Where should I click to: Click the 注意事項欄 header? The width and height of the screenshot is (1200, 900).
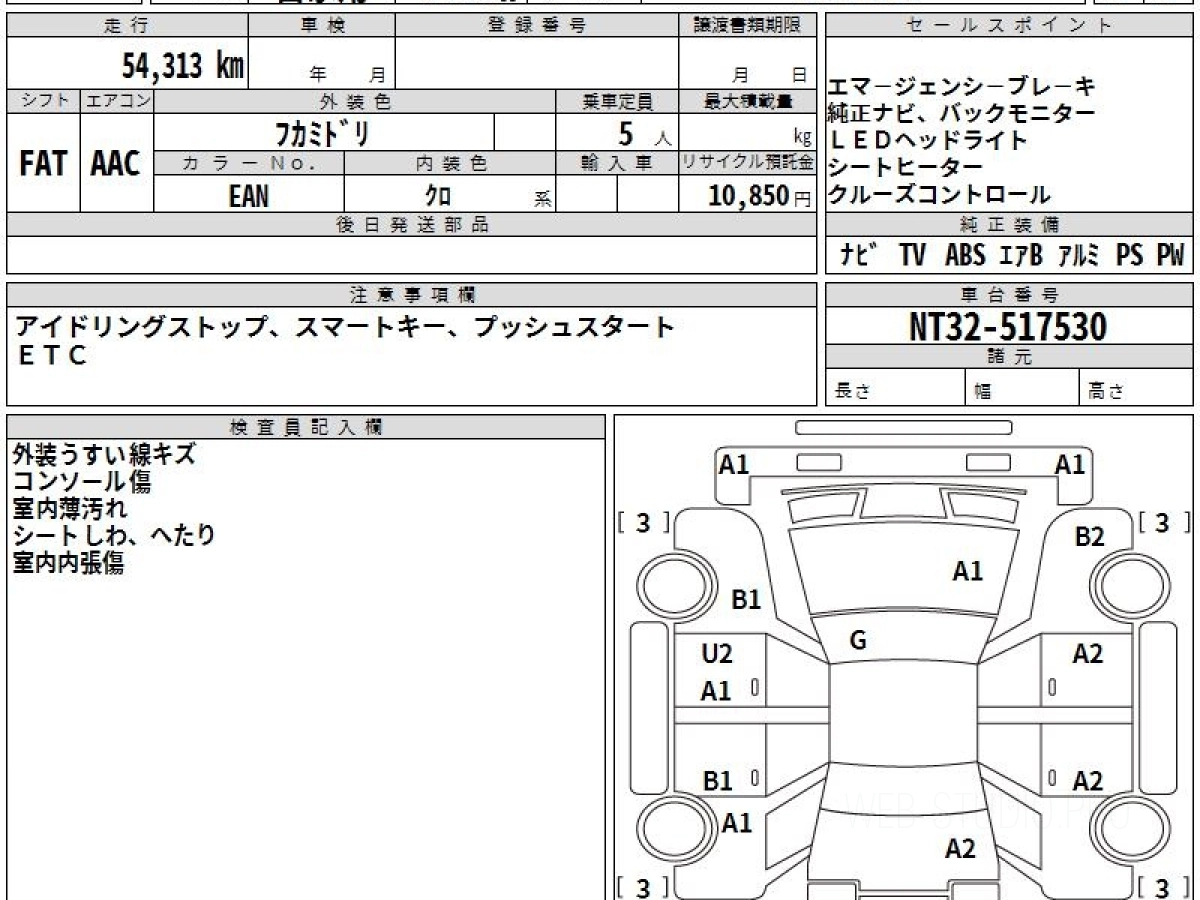(411, 295)
